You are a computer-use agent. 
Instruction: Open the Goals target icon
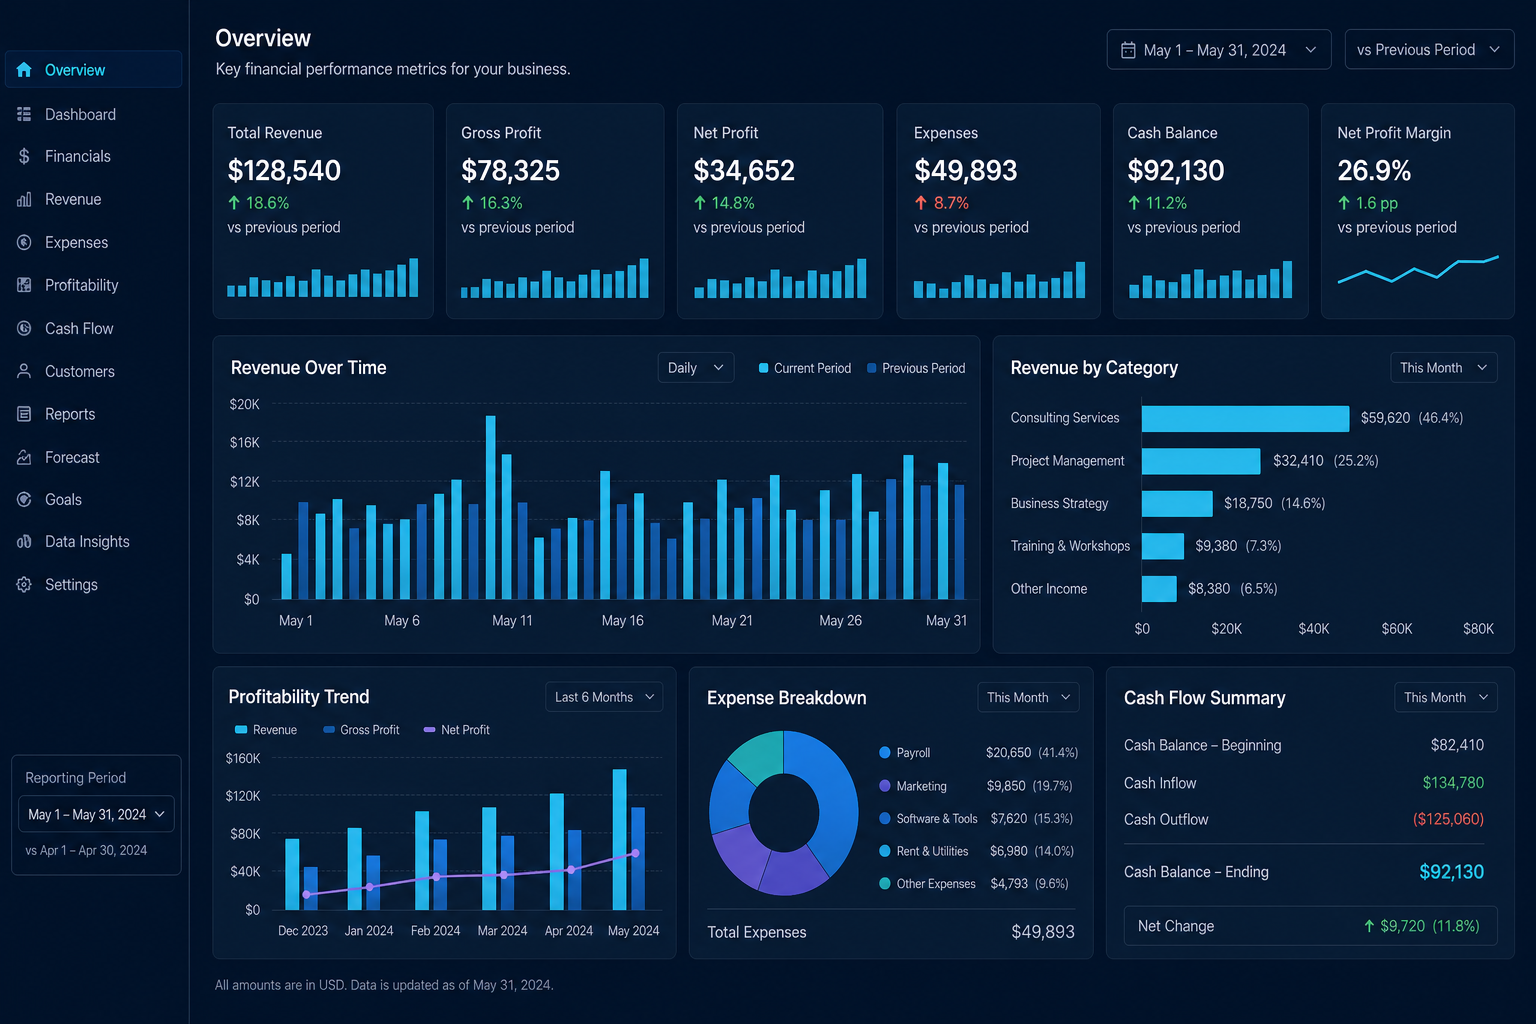pyautogui.click(x=24, y=499)
